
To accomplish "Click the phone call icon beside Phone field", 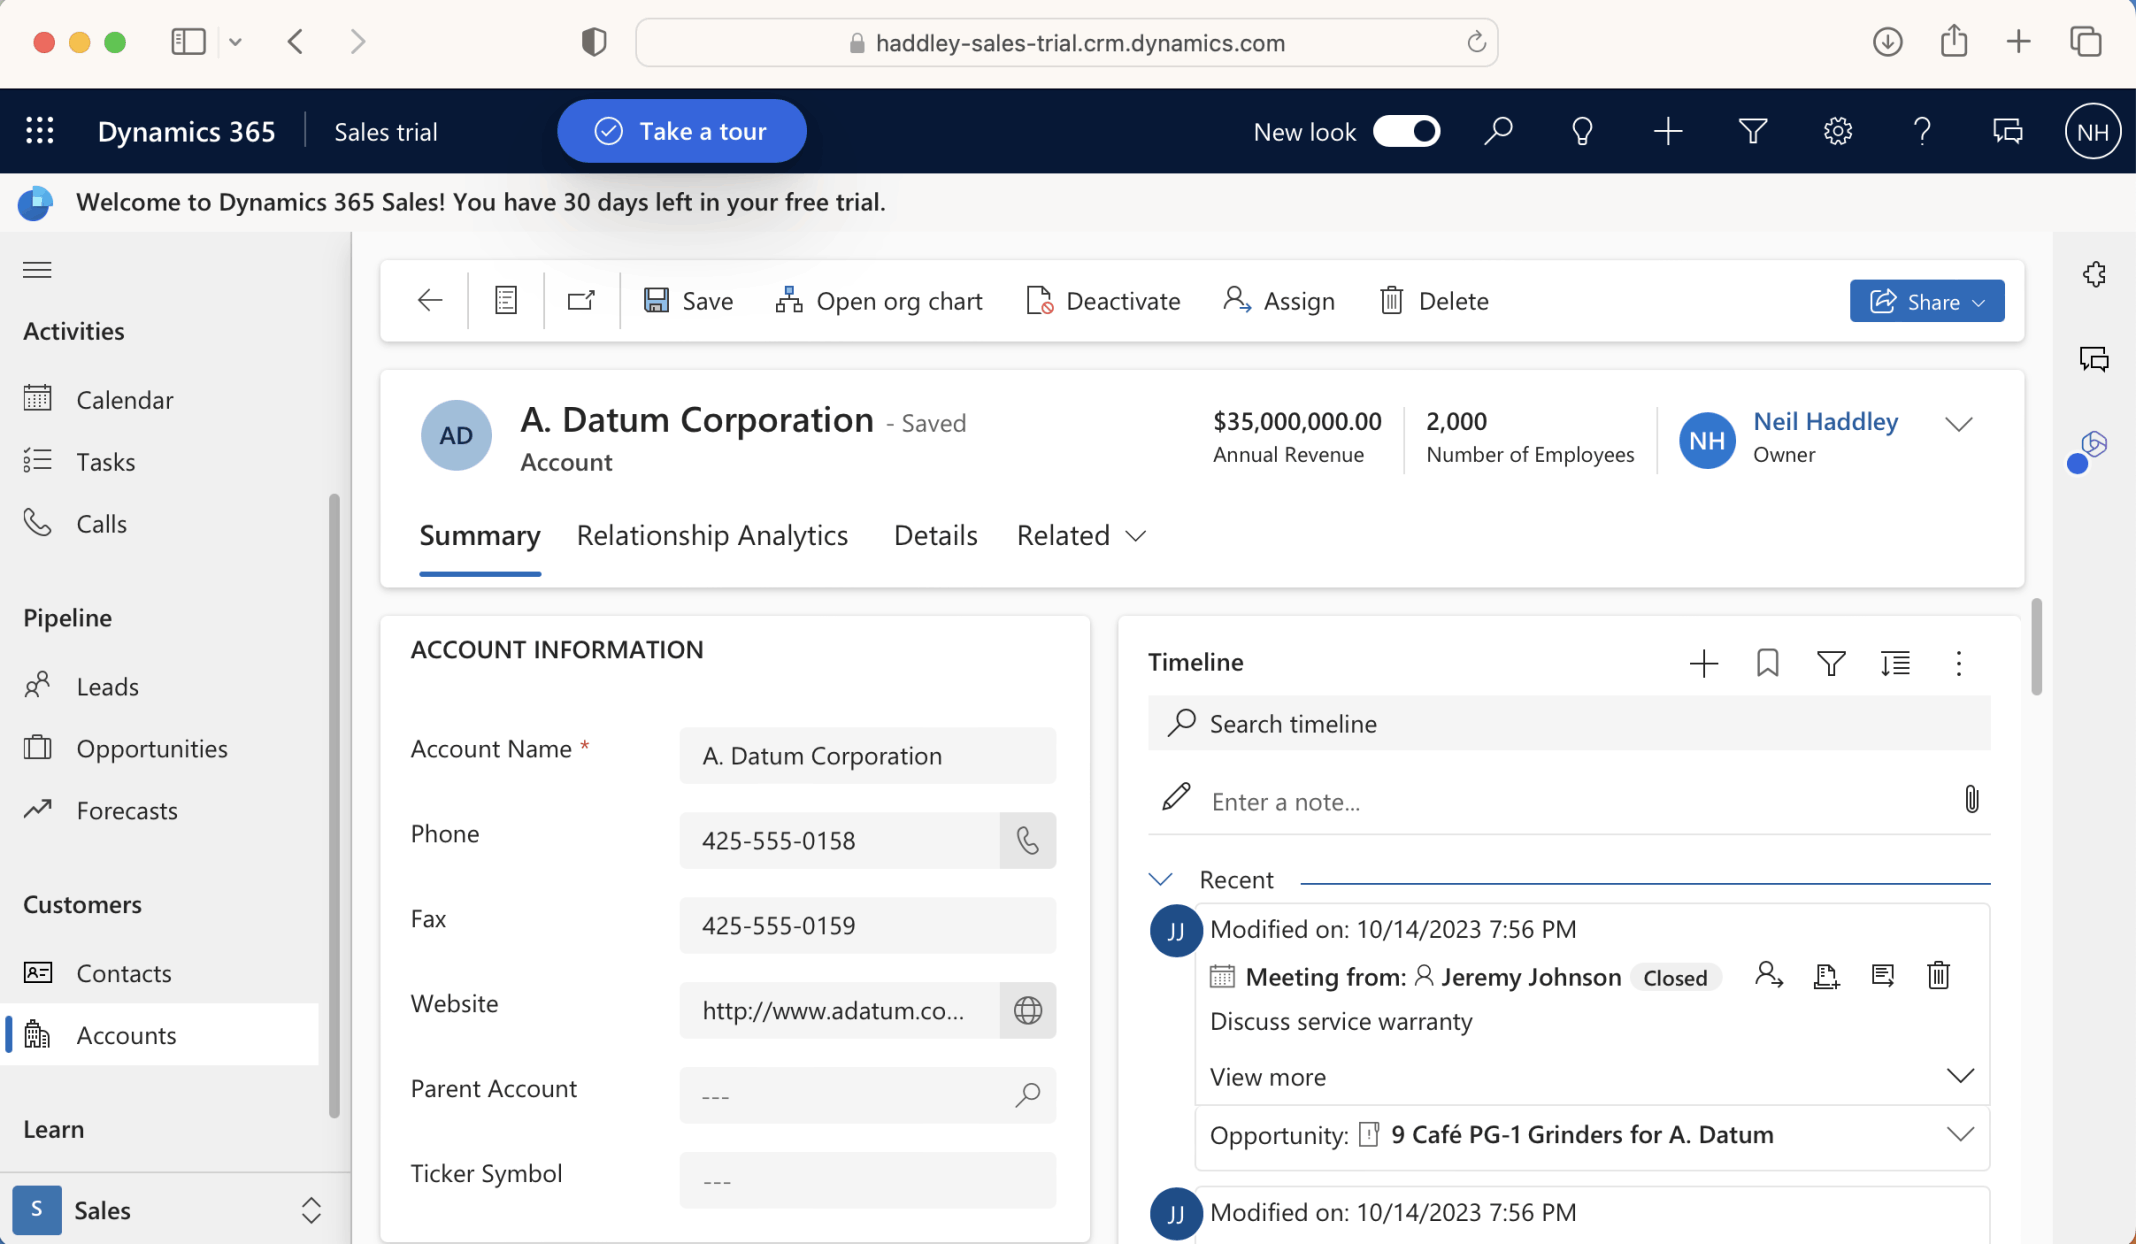I will (1027, 840).
